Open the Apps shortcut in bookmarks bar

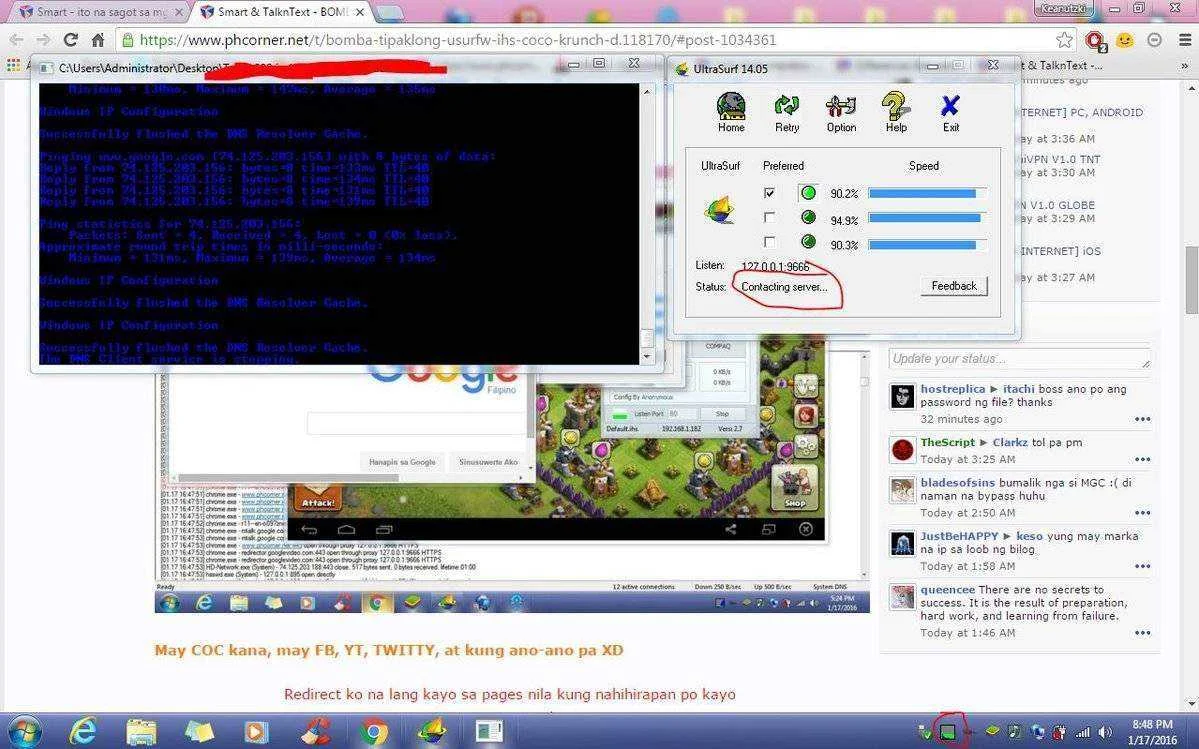click(x=13, y=66)
